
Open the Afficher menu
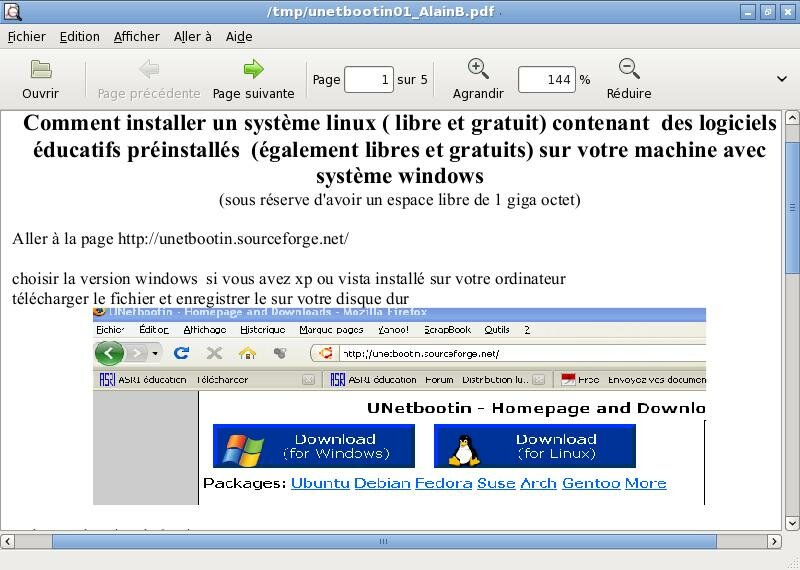pos(137,37)
